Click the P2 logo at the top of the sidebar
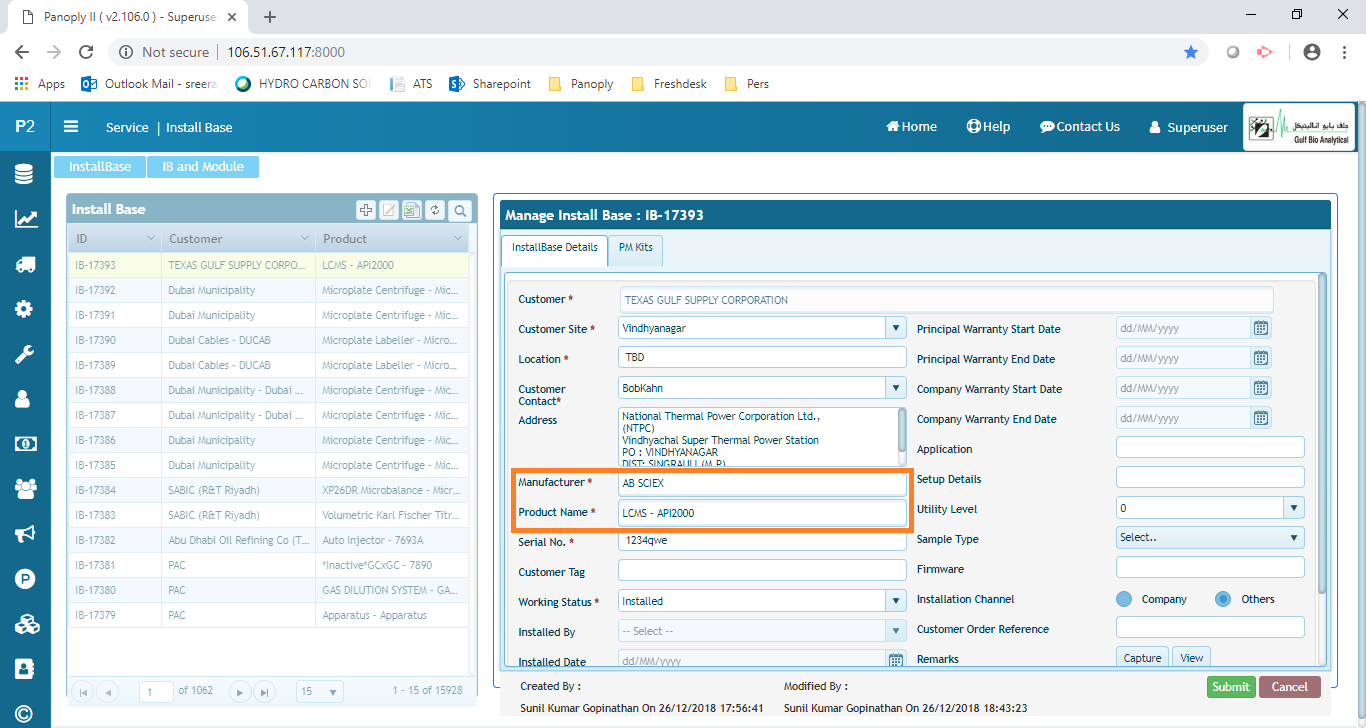The image size is (1366, 728). coord(24,127)
